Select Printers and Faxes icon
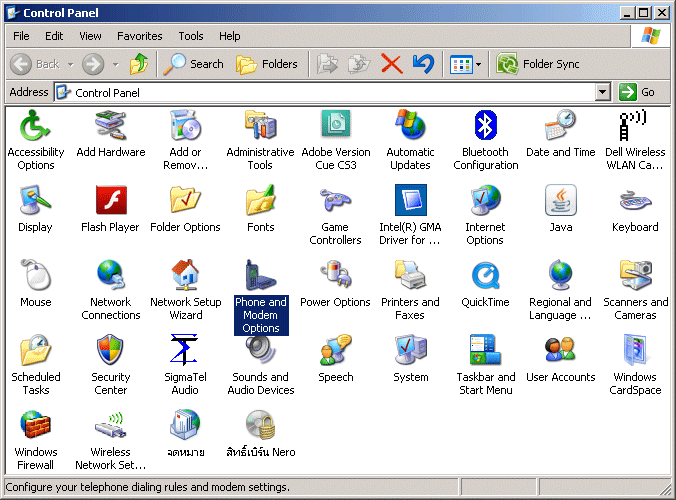The image size is (676, 500). pyautogui.click(x=410, y=275)
